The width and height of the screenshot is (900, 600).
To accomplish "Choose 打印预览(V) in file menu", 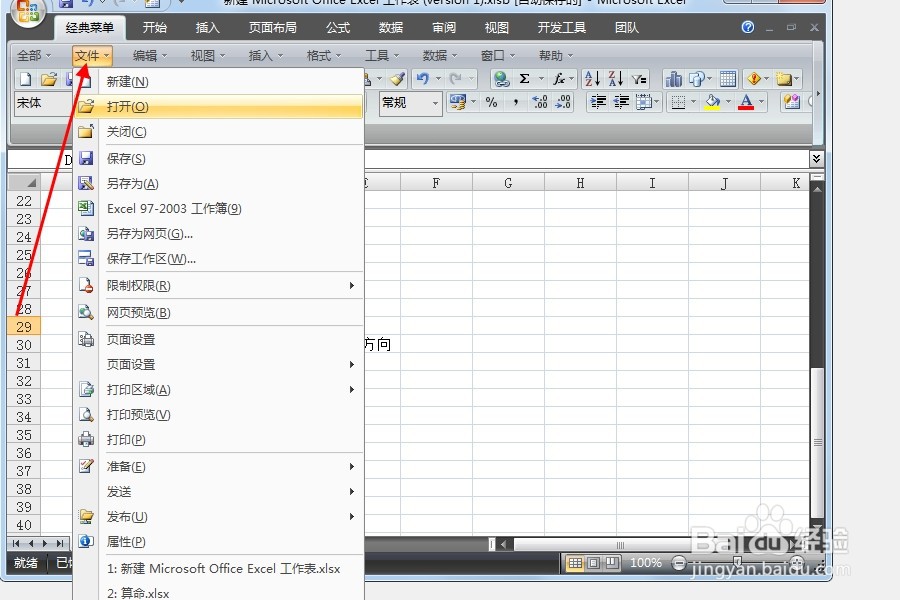I will pos(219,415).
